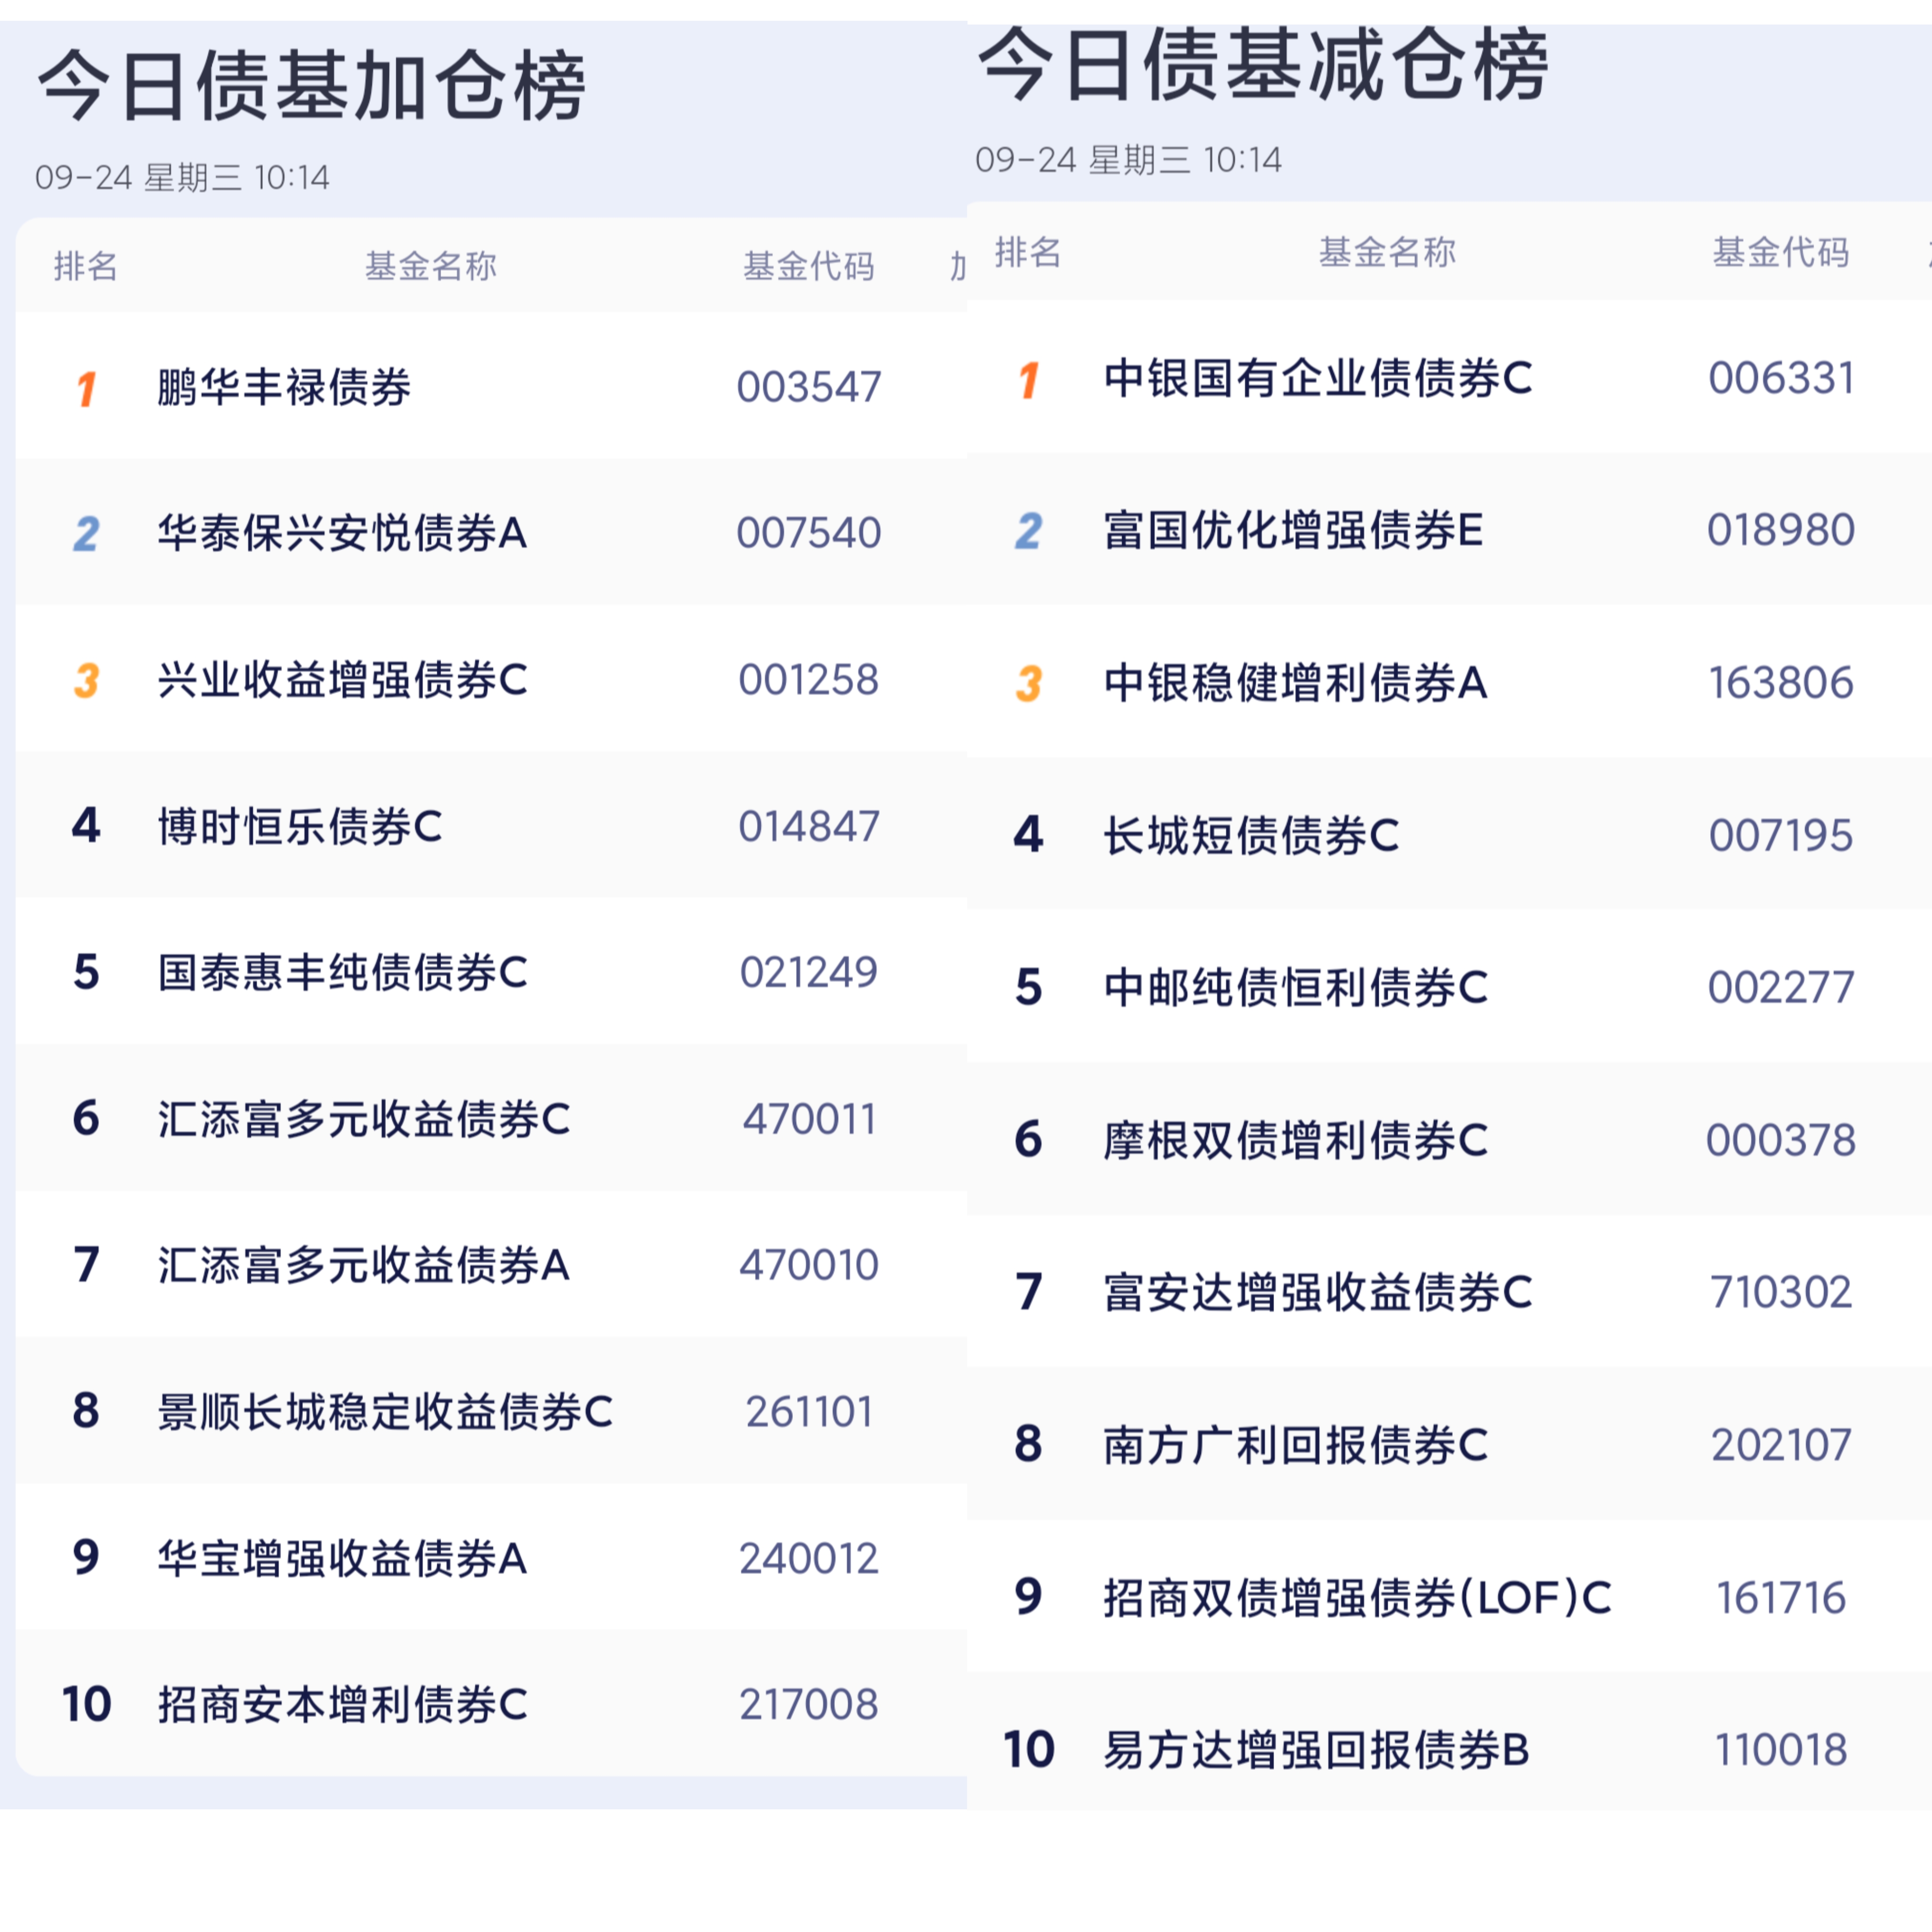Select fund code 002277
The height and width of the screenshot is (1932, 1932).
tap(1781, 988)
